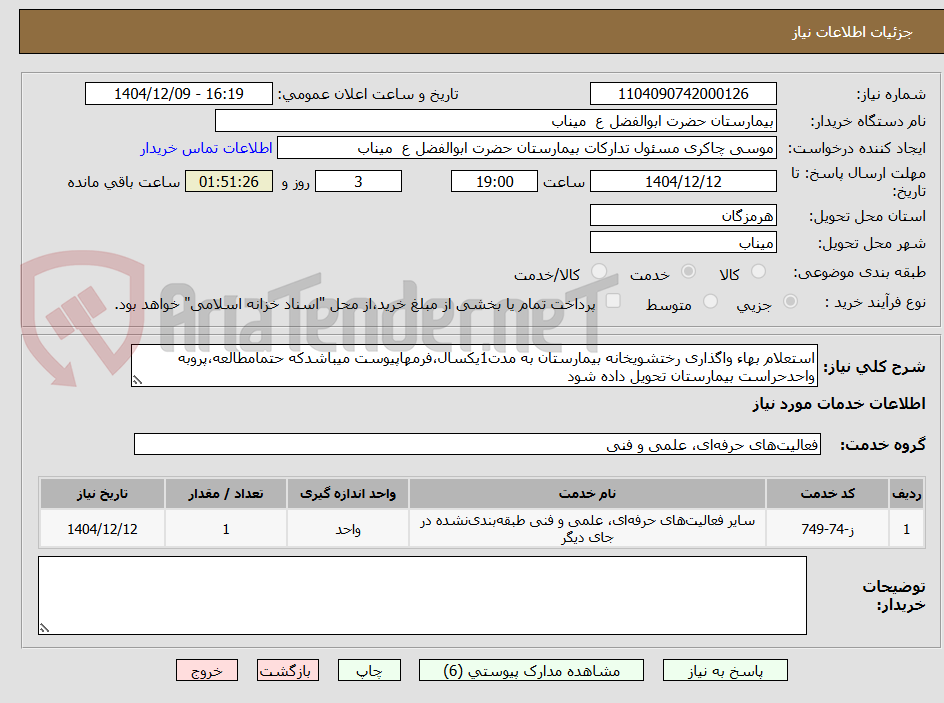Viewport: 944px width, 703px height.
Task: Click the table date cell 1404/12/12
Action: [x=102, y=529]
